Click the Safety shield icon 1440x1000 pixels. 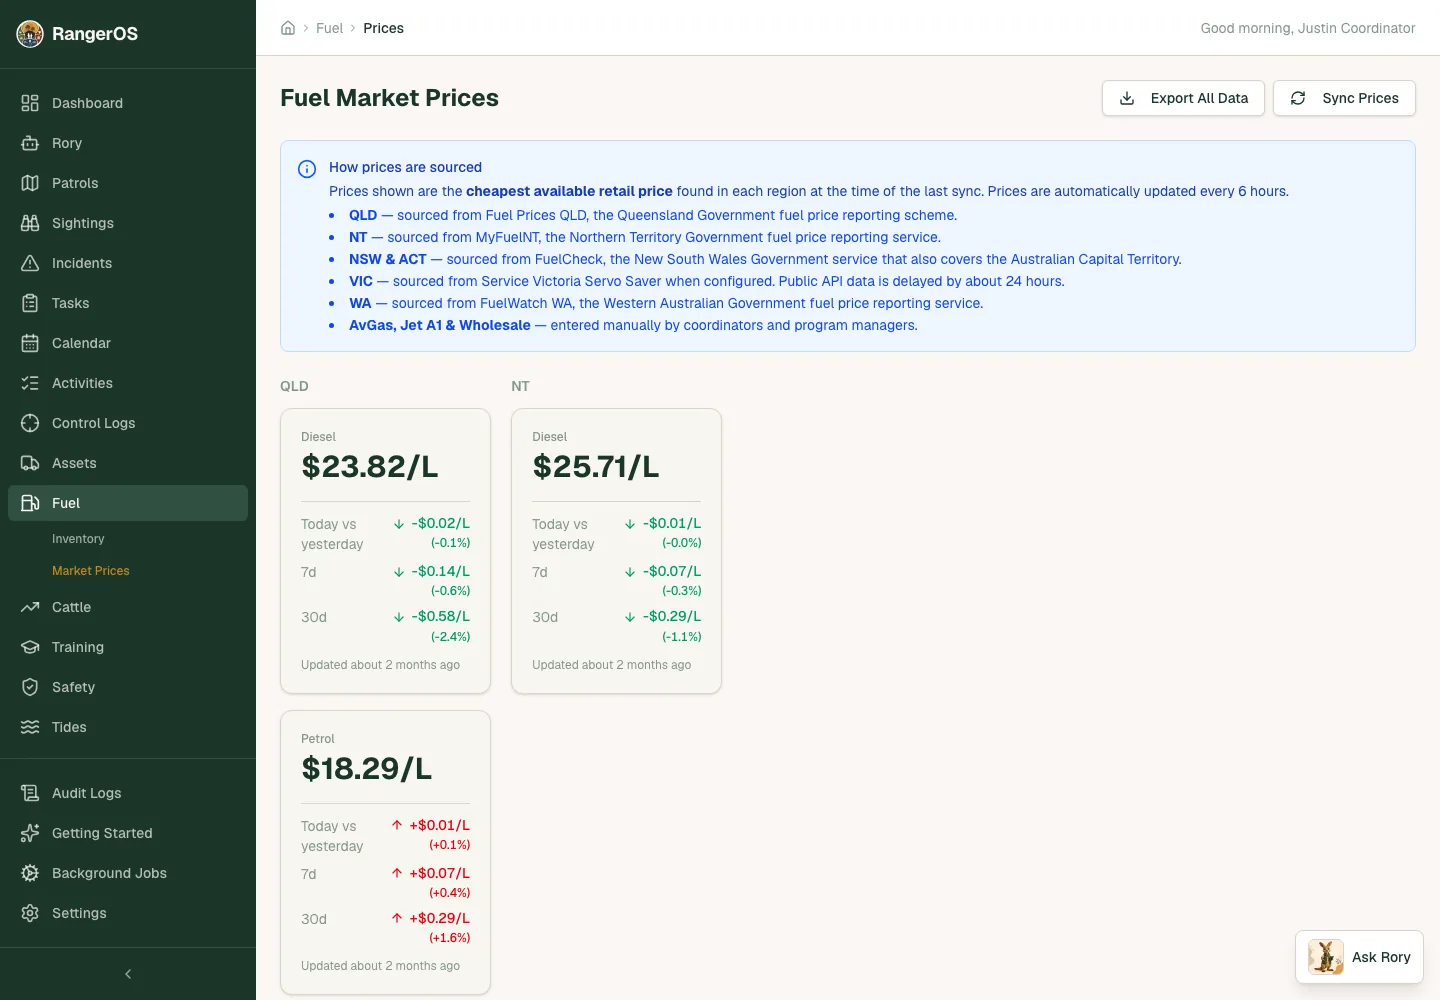click(x=30, y=687)
